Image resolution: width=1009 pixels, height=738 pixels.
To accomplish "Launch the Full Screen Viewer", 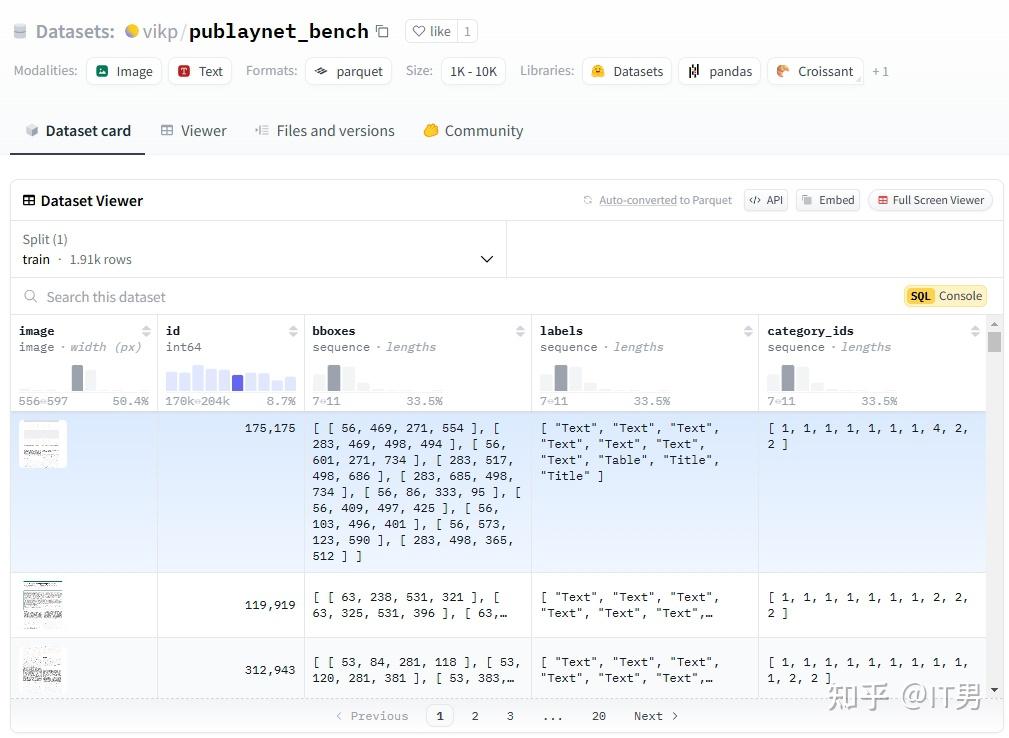I will point(930,200).
